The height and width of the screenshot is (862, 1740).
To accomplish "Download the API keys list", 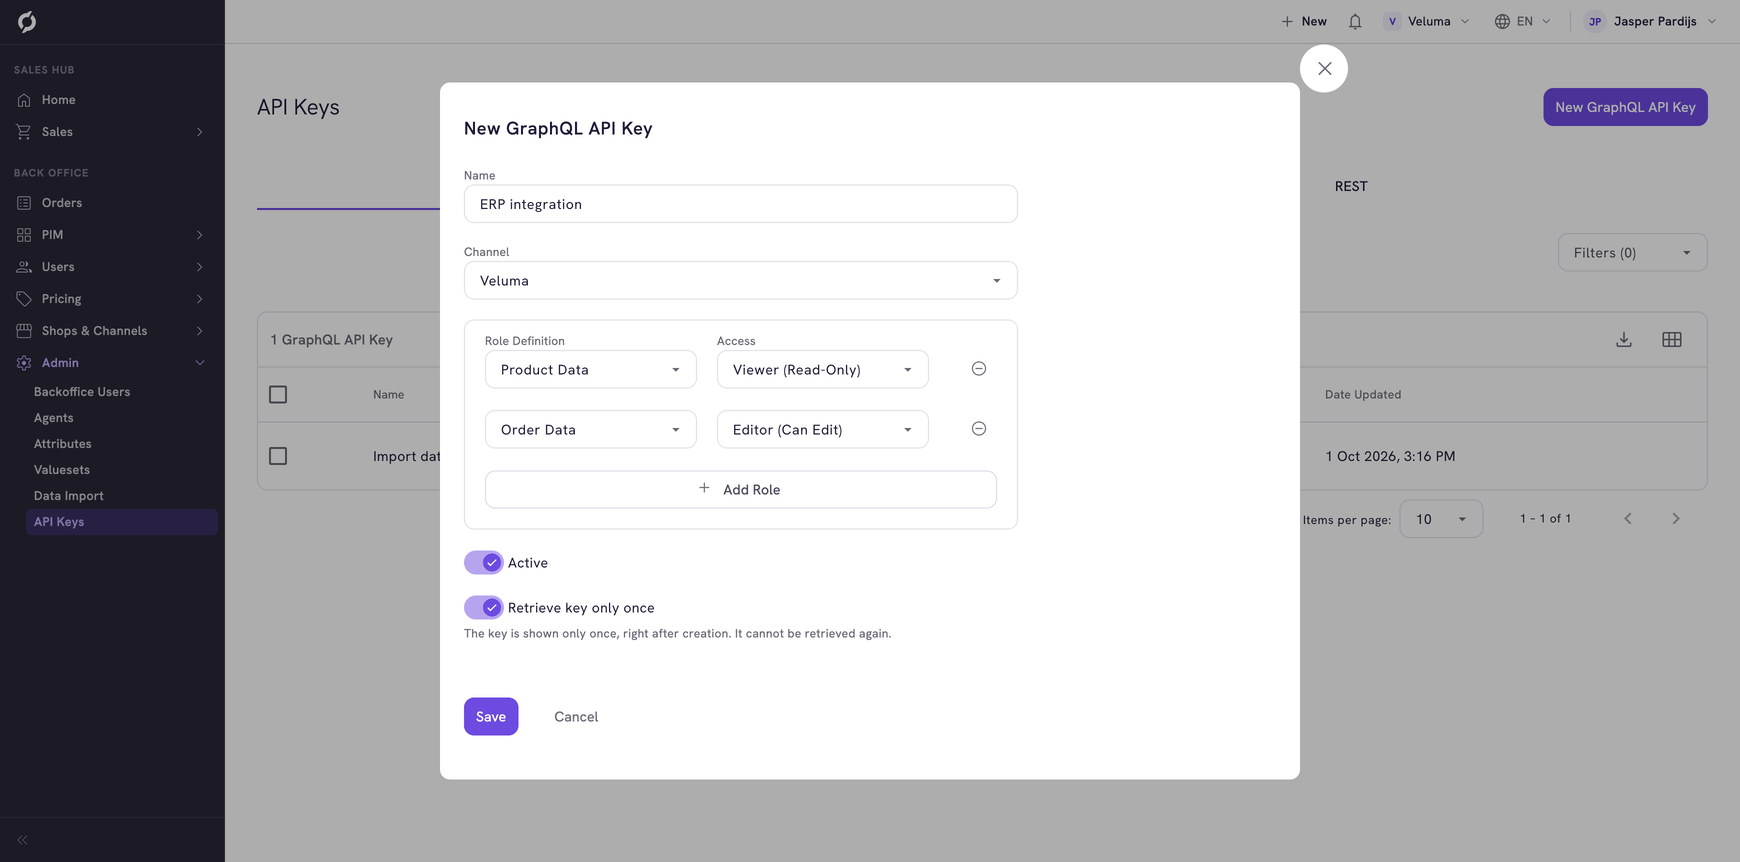I will click(x=1624, y=340).
